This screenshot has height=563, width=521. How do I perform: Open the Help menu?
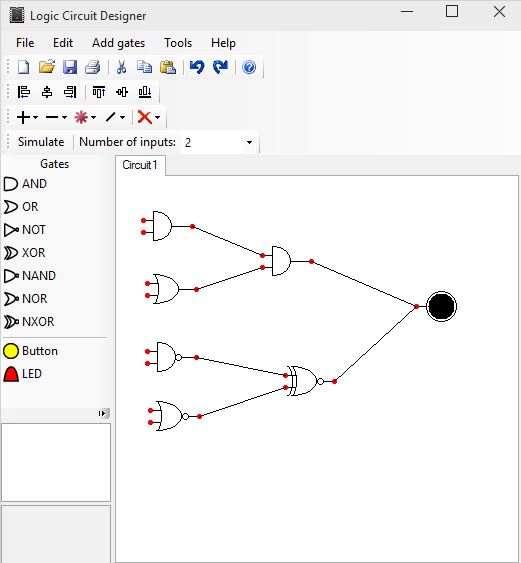pyautogui.click(x=223, y=43)
